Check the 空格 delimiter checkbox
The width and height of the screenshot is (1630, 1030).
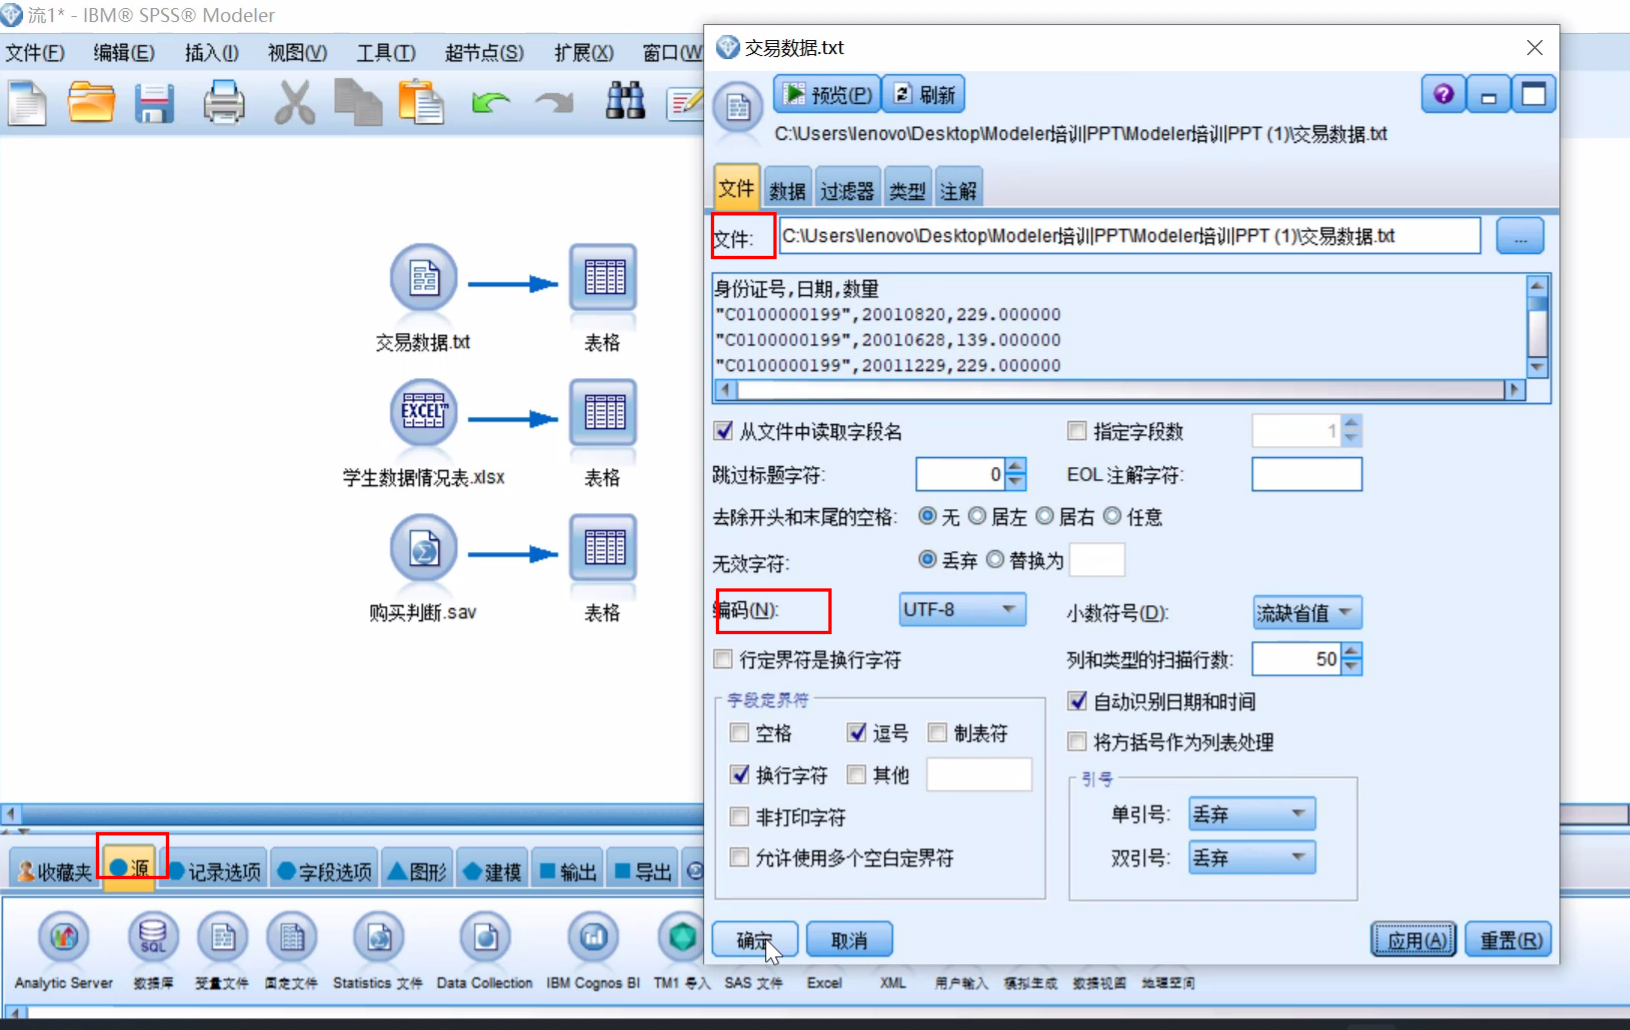coord(739,733)
